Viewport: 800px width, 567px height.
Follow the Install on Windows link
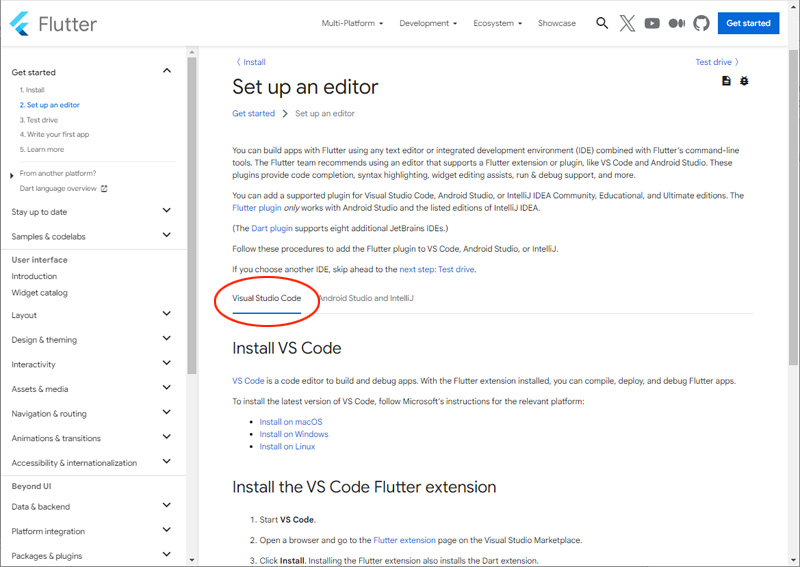pos(294,434)
